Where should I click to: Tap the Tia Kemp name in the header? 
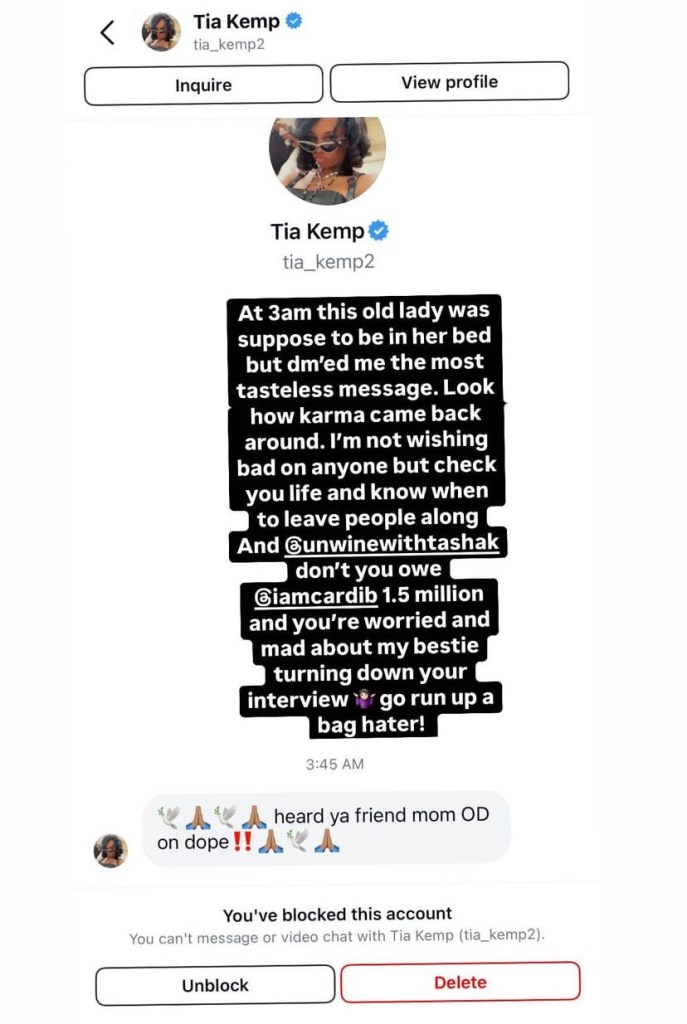point(236,21)
